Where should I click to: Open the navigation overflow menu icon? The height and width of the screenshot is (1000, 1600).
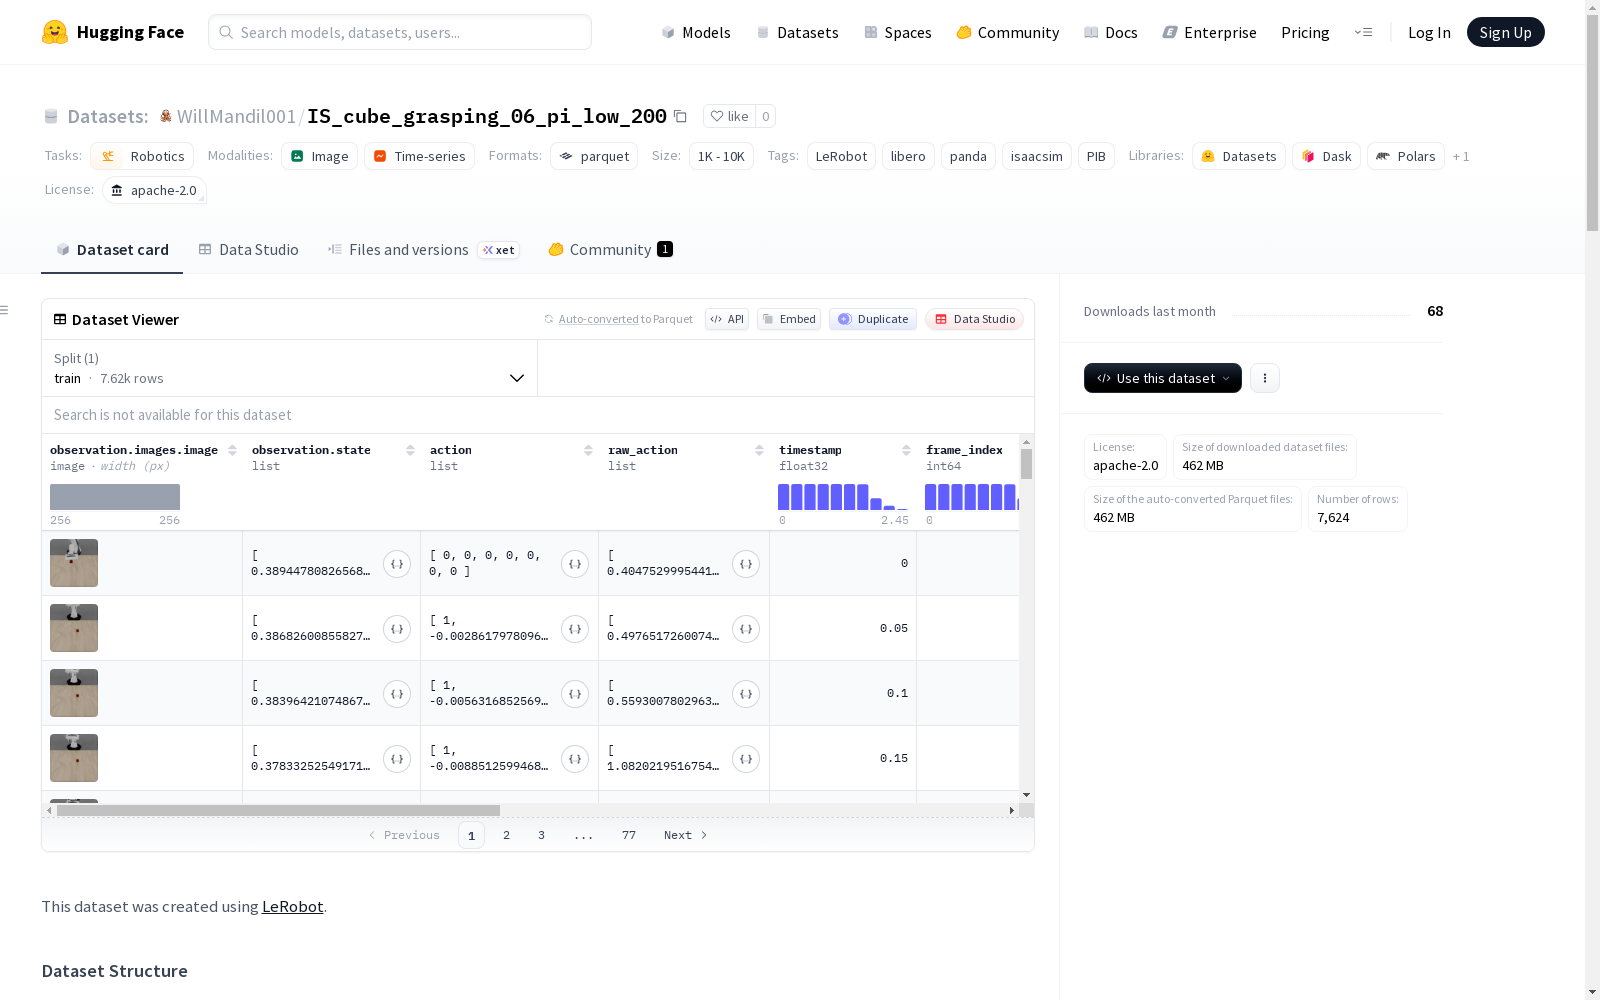pyautogui.click(x=1363, y=32)
